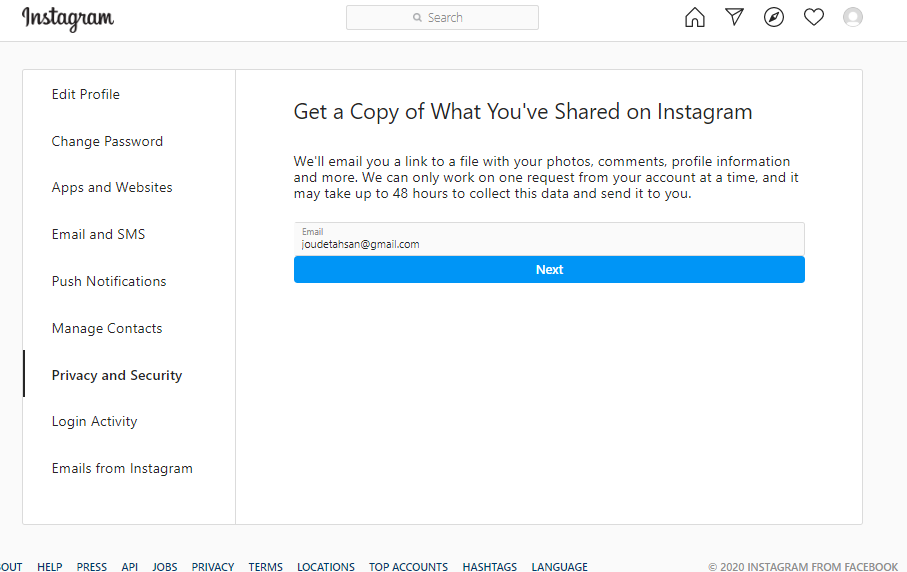Select Edit Profile in the sidebar
This screenshot has width=907, height=572.
pos(86,94)
